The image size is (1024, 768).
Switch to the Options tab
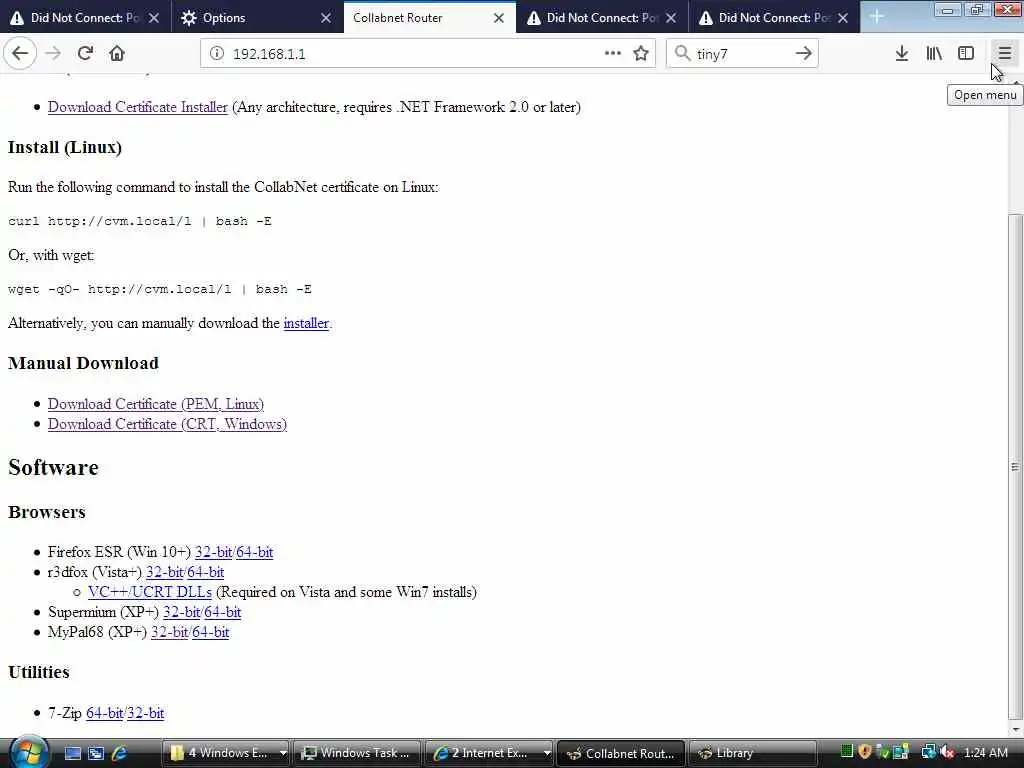tap(258, 18)
